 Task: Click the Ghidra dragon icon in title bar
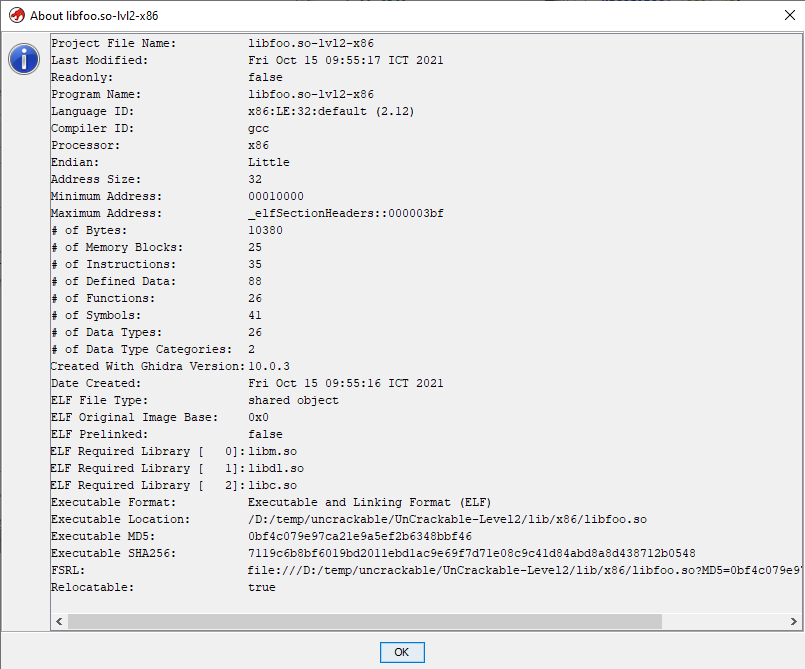(16, 15)
